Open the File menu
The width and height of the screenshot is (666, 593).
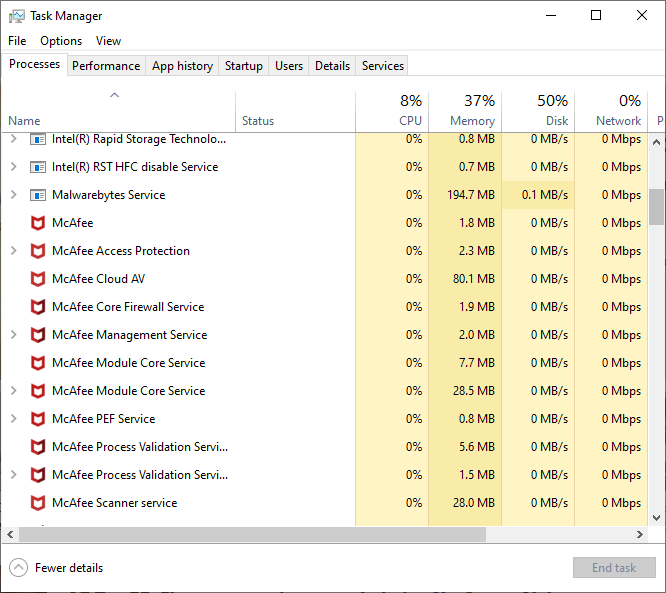17,41
